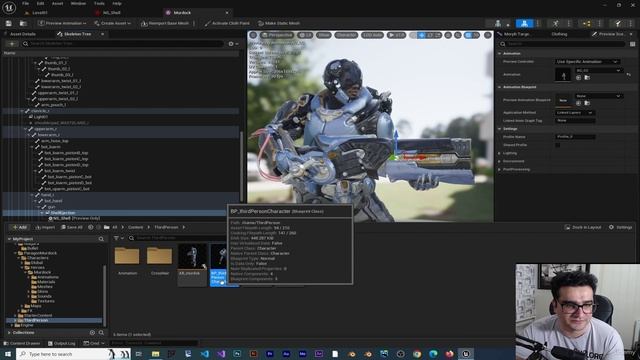
Task: Click the Profile Name input field
Action: tap(575, 137)
